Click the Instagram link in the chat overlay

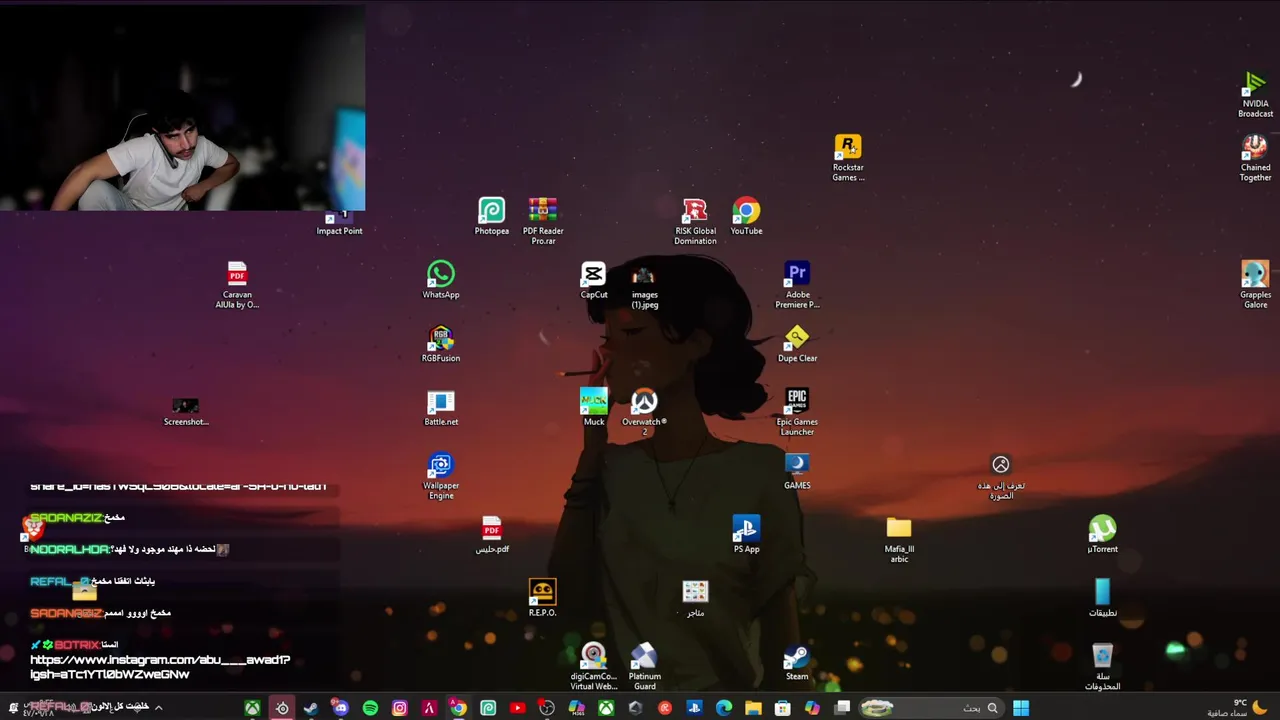click(160, 667)
